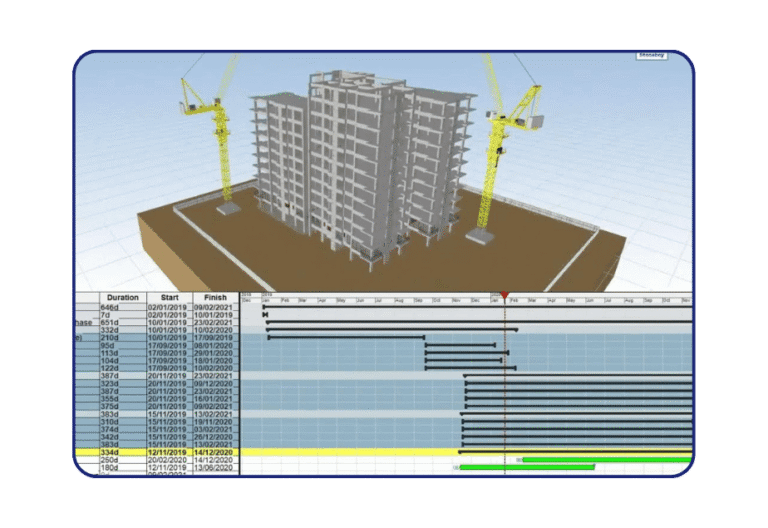Select the finish date cell 19/11/2020

click(x=216, y=422)
